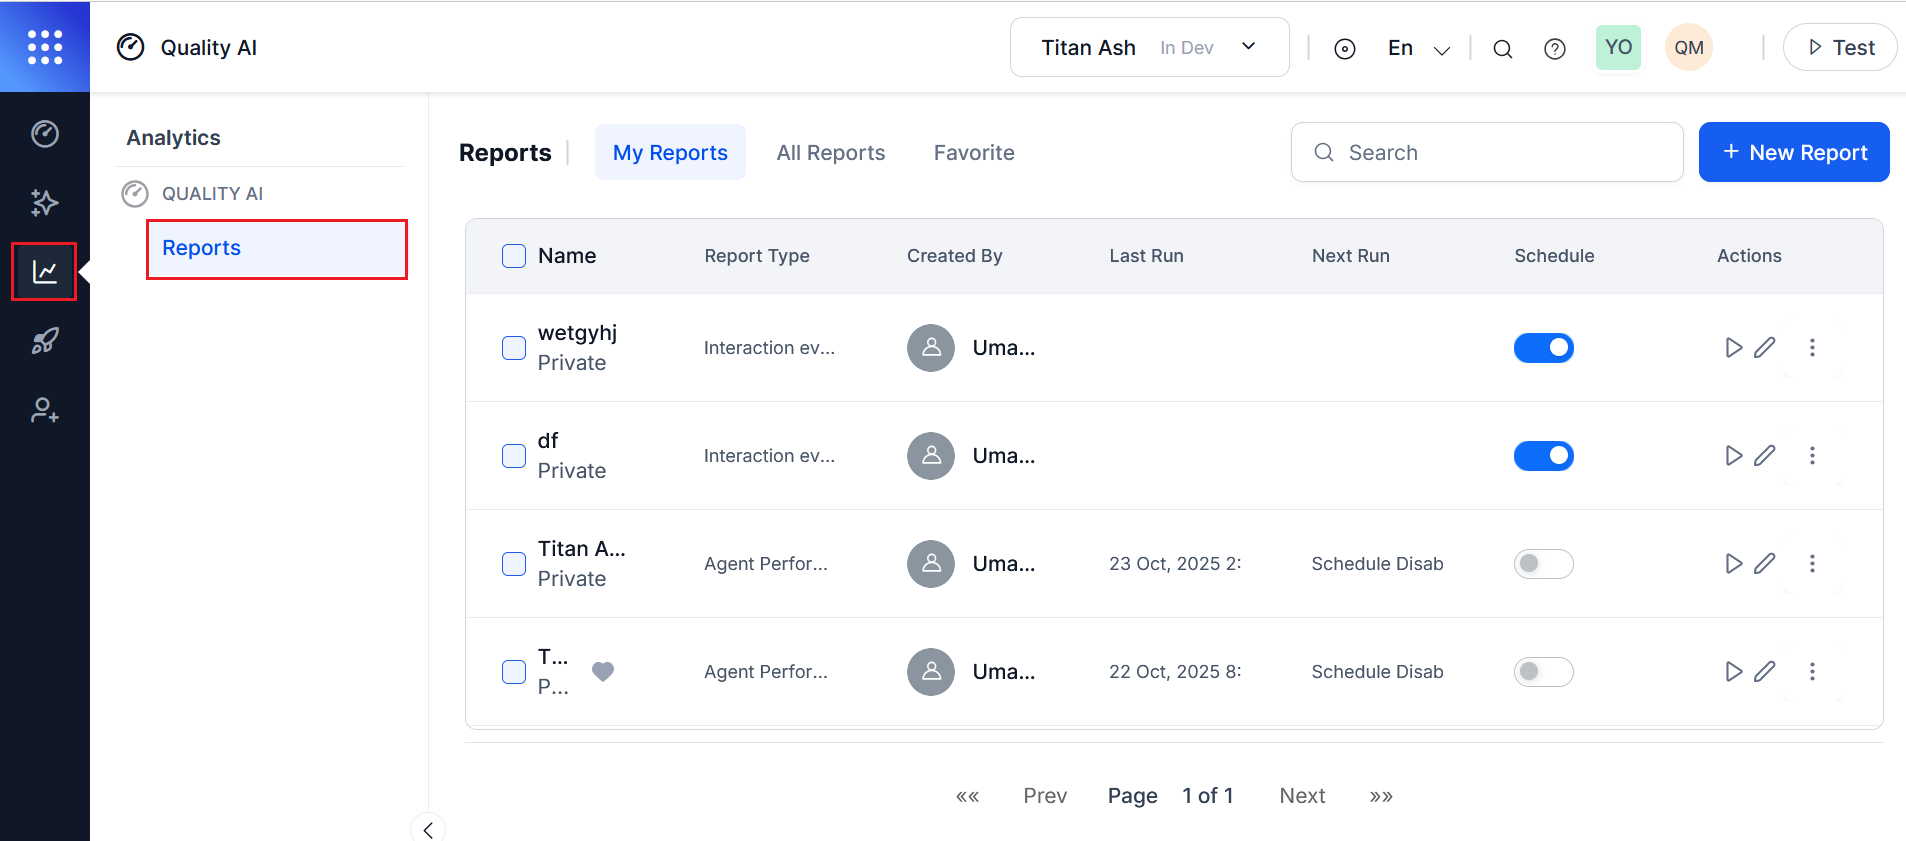Select all reports with the Name header checkbox

(514, 256)
